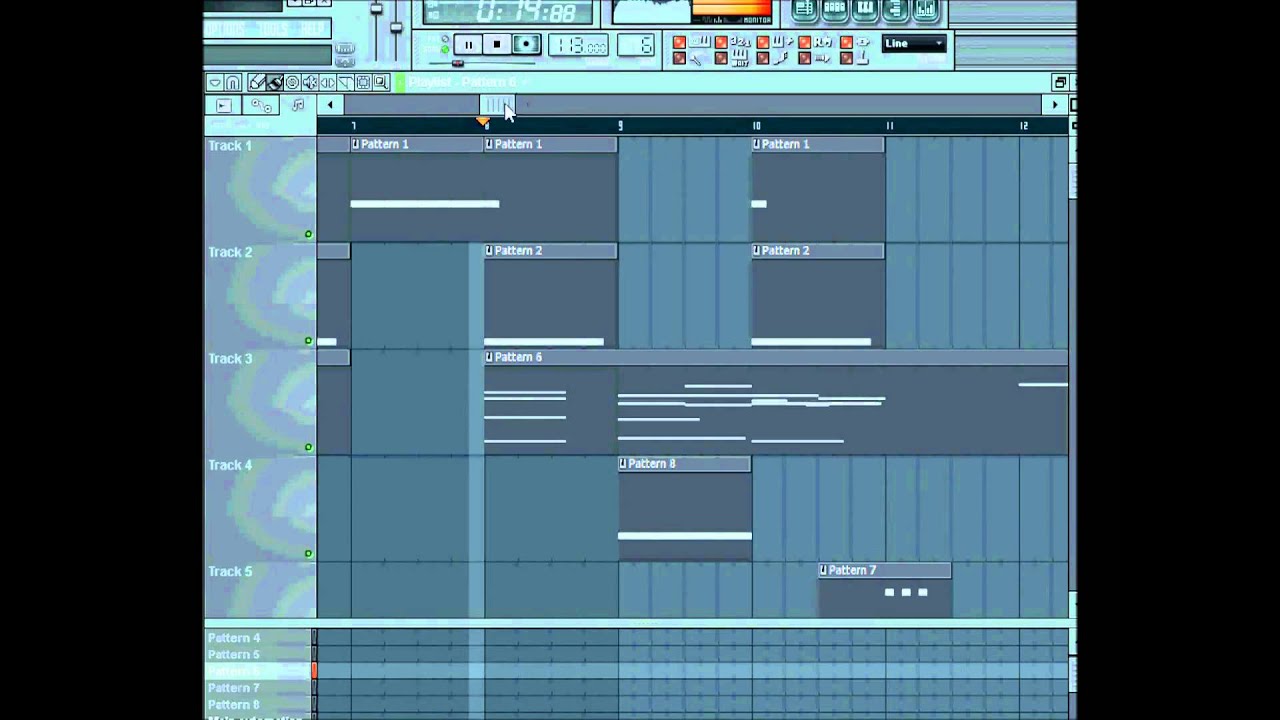The image size is (1280, 720).
Task: Open the browser window button
Action: pos(896,8)
